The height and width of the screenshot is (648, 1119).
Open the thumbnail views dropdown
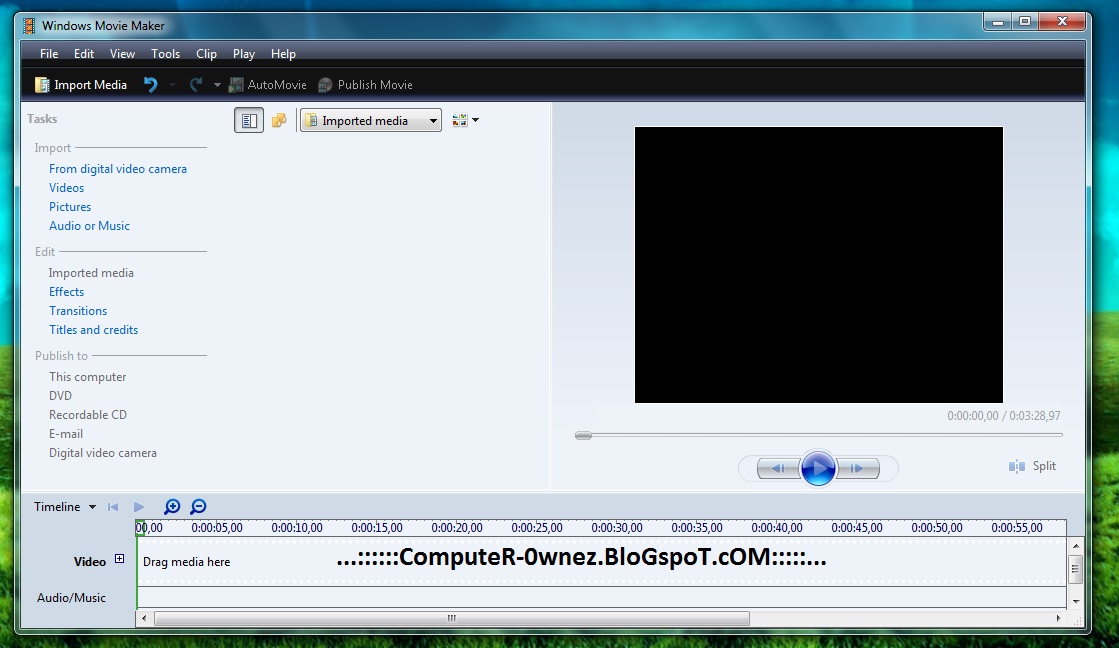point(465,121)
